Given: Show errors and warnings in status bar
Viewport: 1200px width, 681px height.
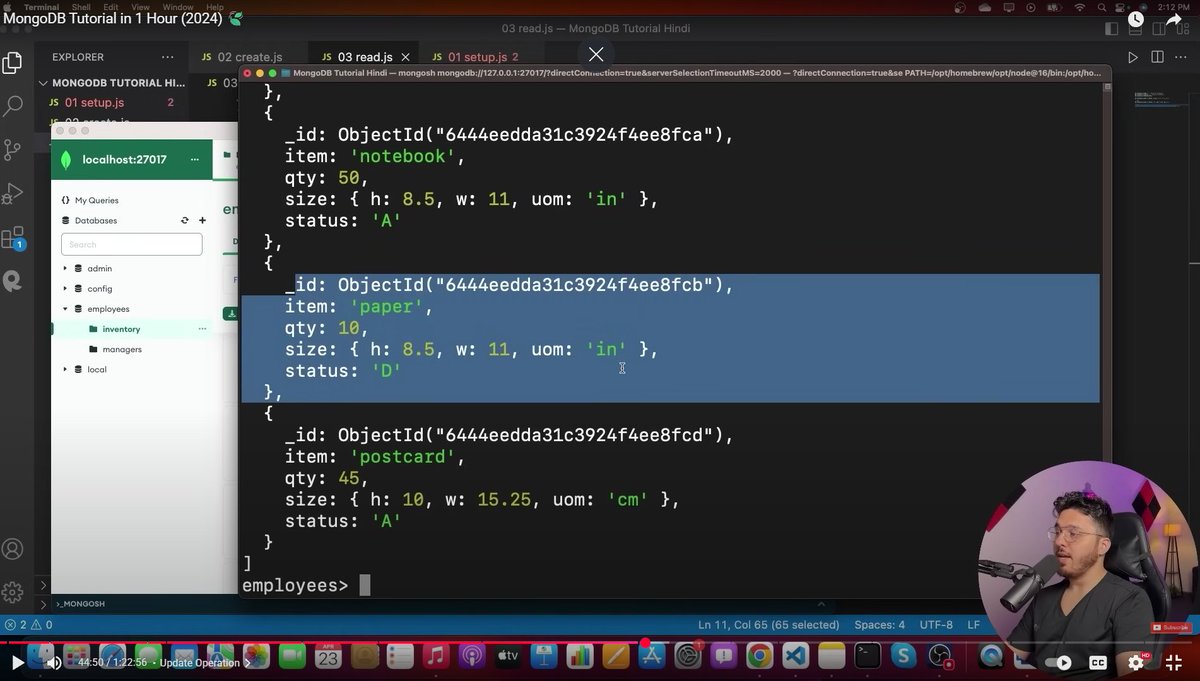Looking at the screenshot, I should pyautogui.click(x=28, y=625).
